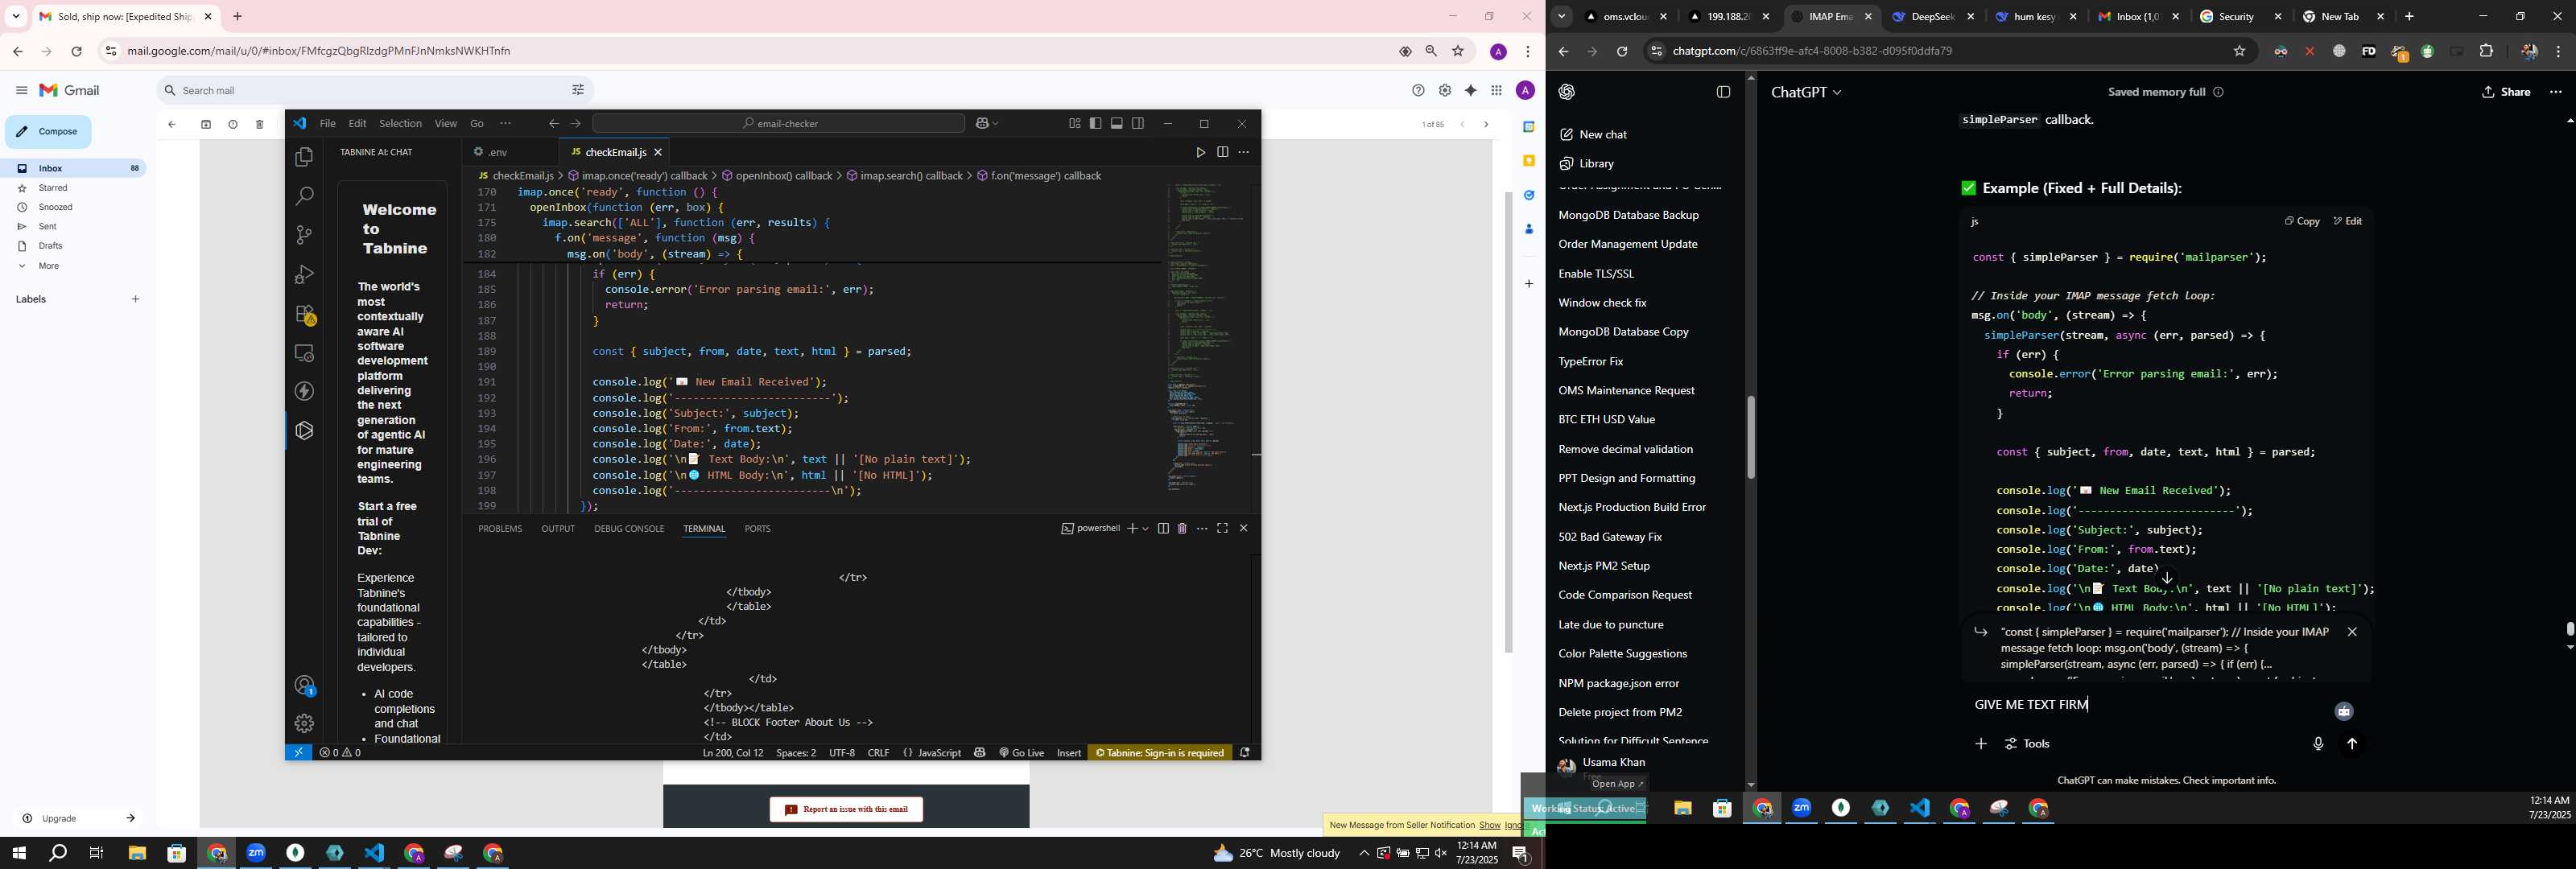The image size is (2576, 869).
Task: Switch to the DEBUG CONSOLE panel tab
Action: 629,529
